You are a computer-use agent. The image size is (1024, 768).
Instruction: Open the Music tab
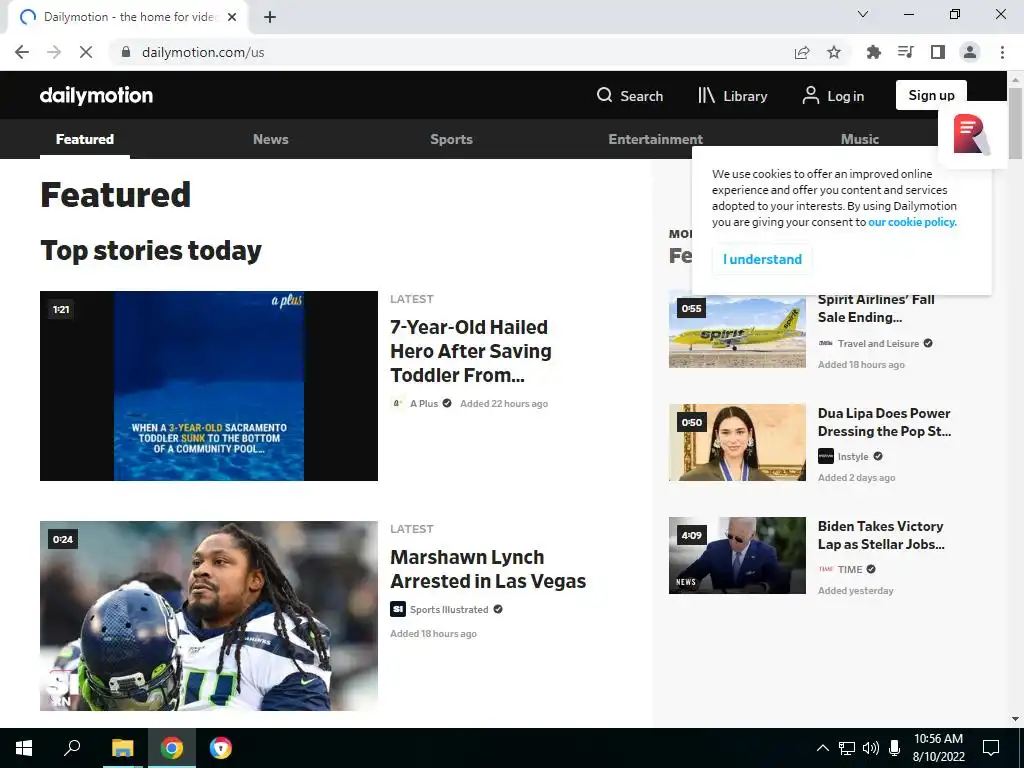pyautogui.click(x=859, y=139)
